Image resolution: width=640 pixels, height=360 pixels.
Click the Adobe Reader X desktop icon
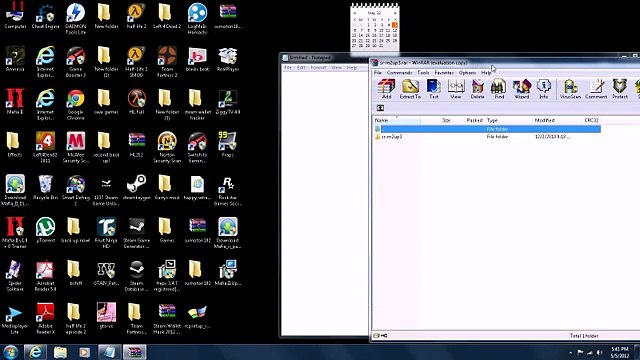tap(45, 318)
